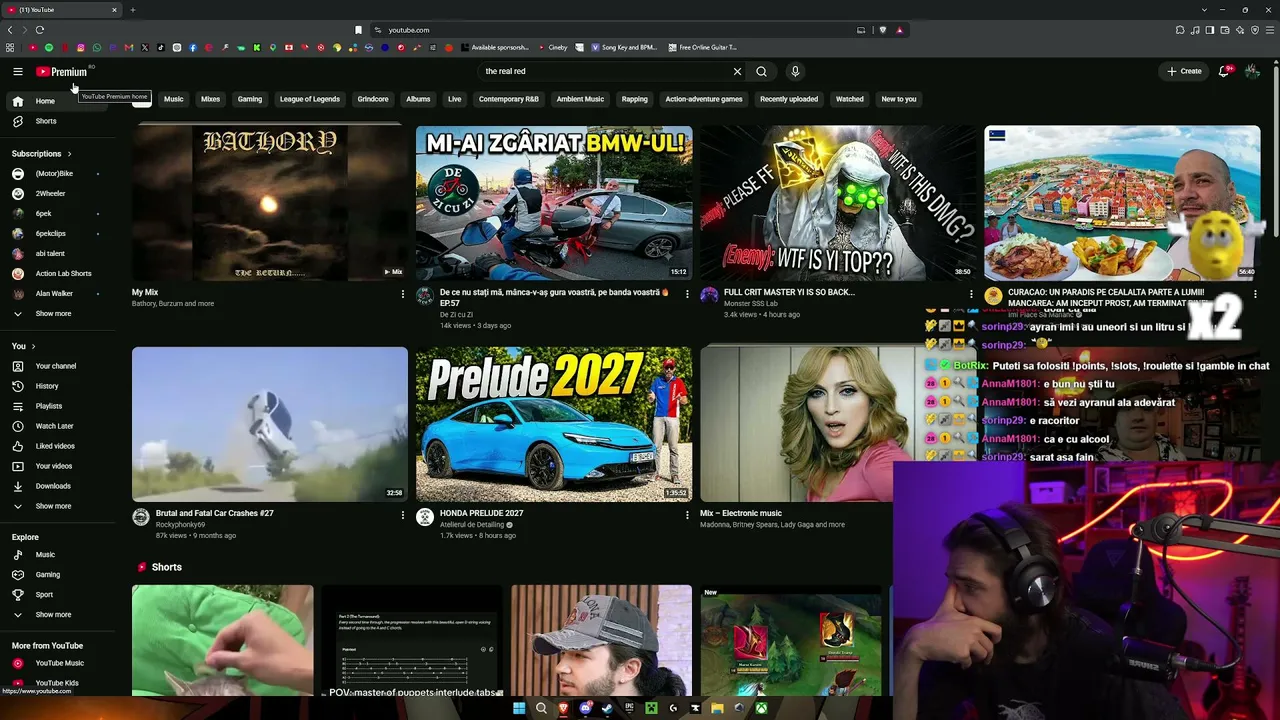Open Discord from the taskbar
Screen dimensions: 1280x720
585,708
